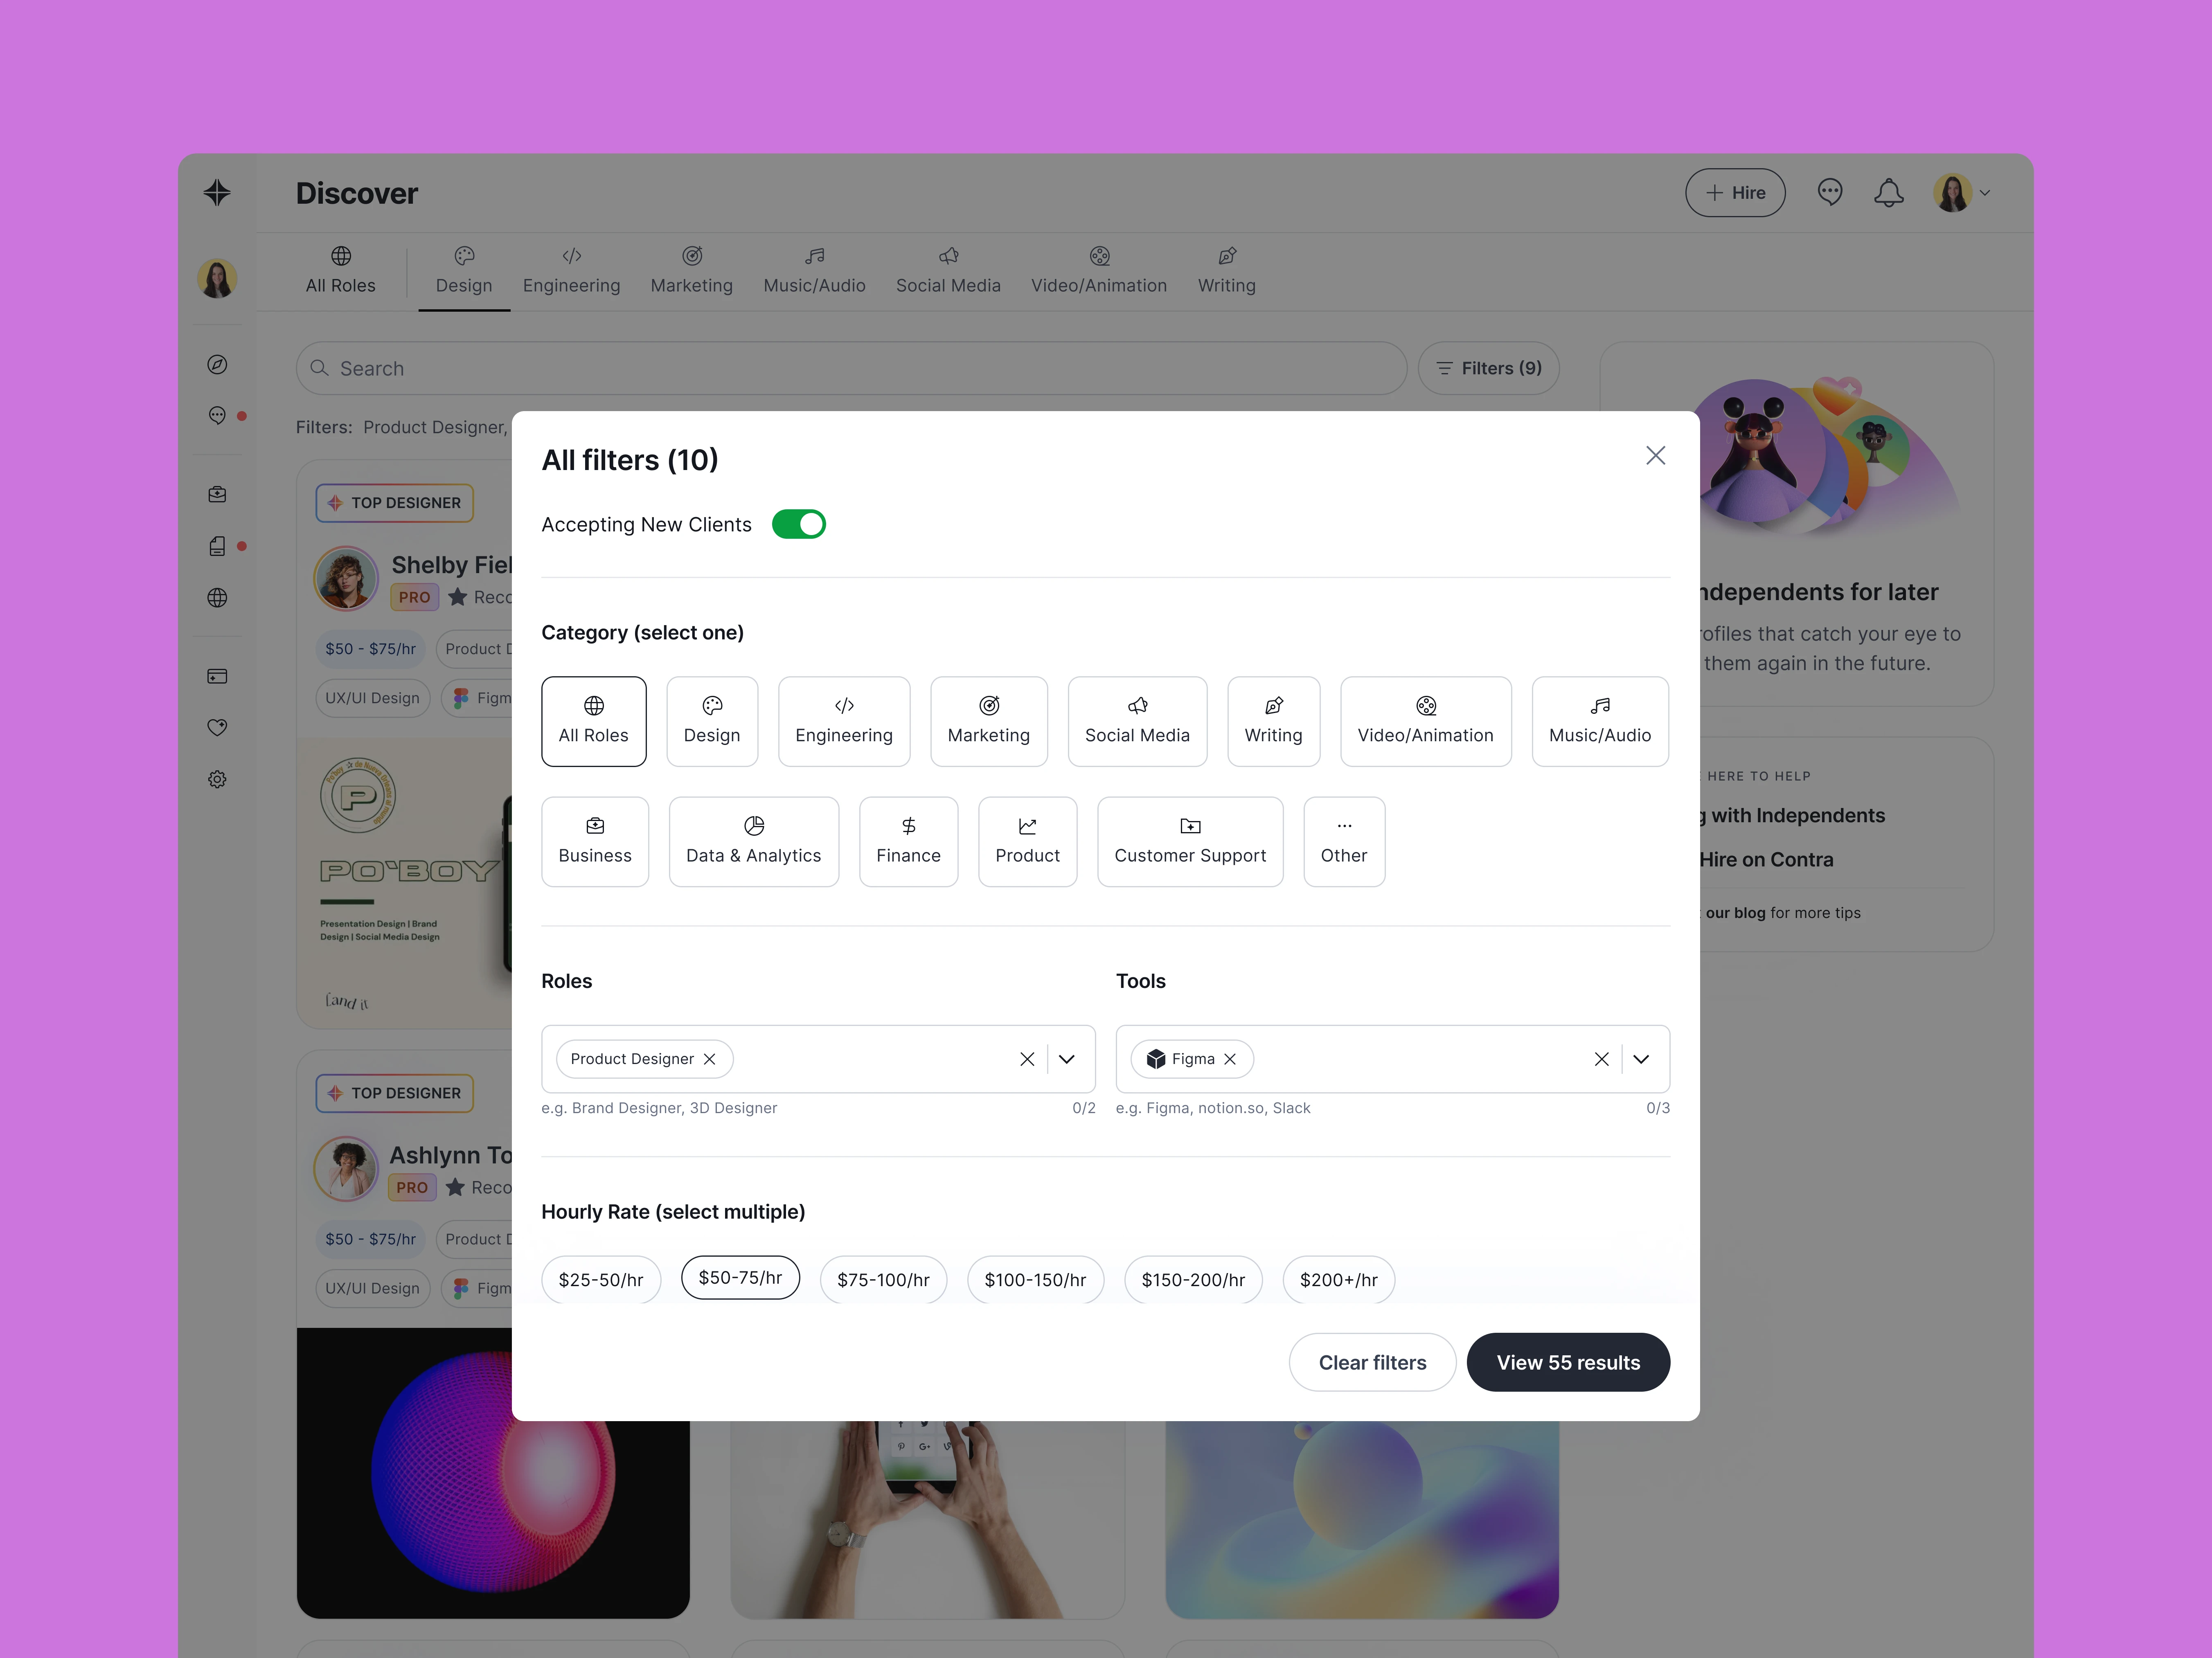
Task: Choose Customer Support category card
Action: click(x=1190, y=841)
